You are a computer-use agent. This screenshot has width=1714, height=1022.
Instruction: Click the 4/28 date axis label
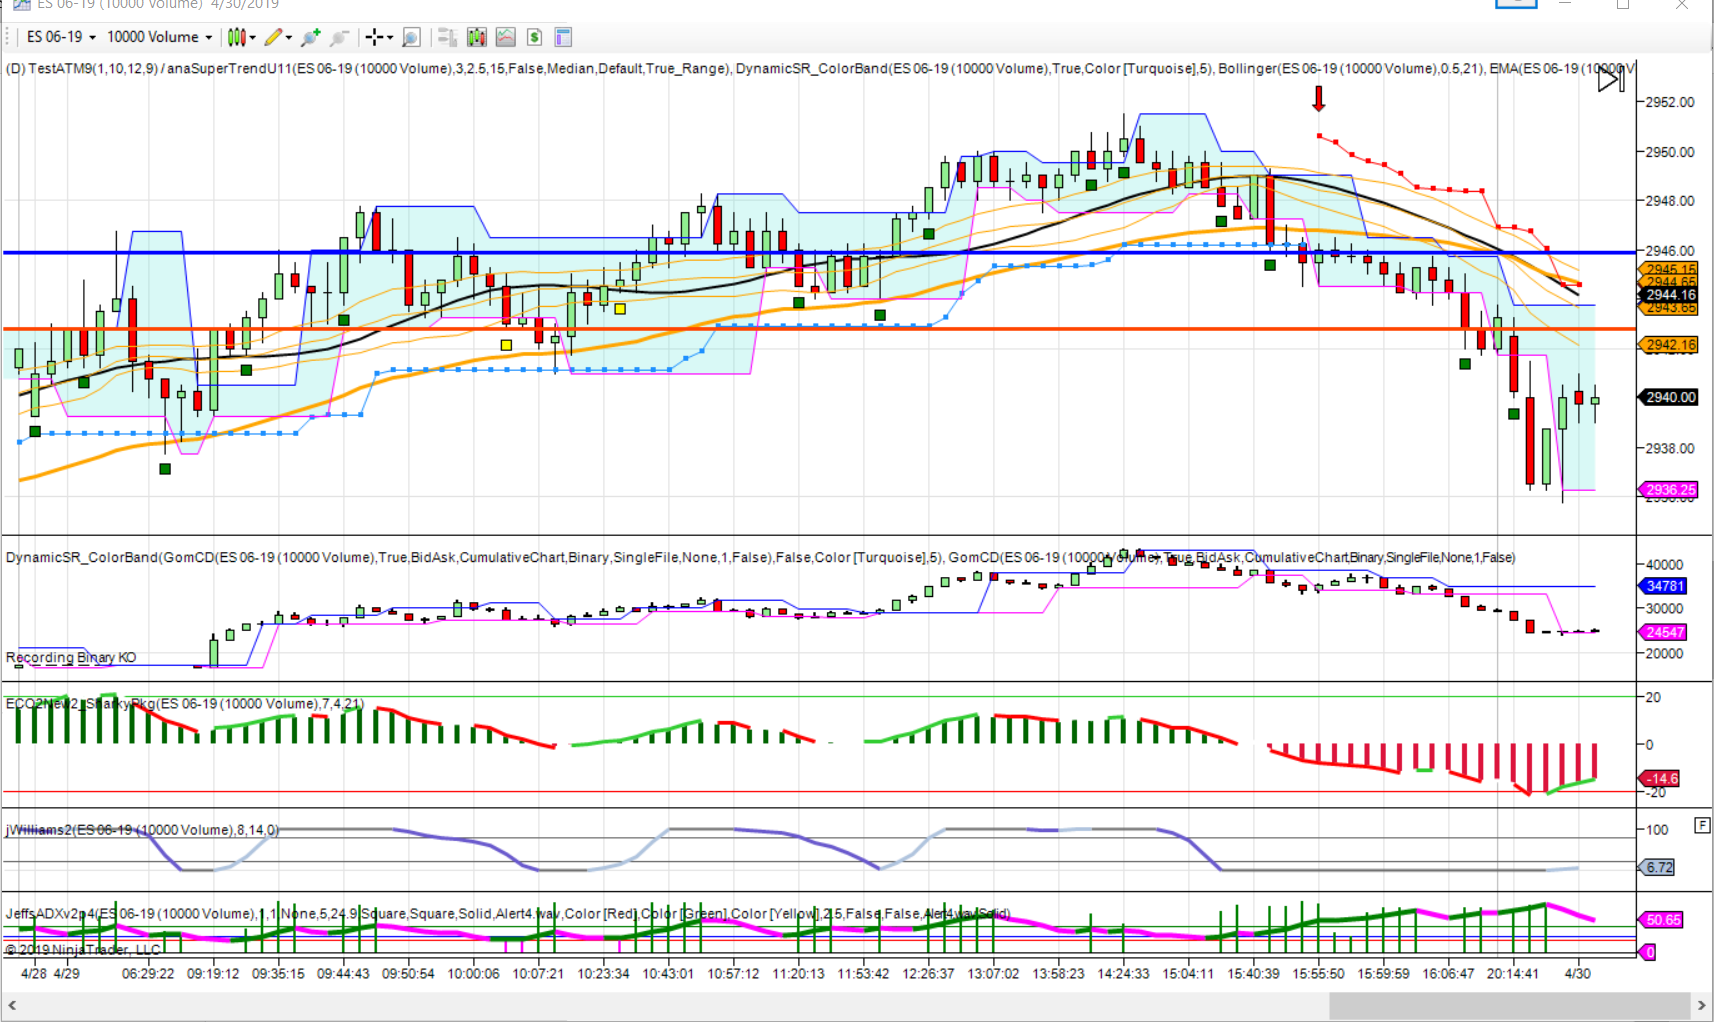(x=34, y=973)
